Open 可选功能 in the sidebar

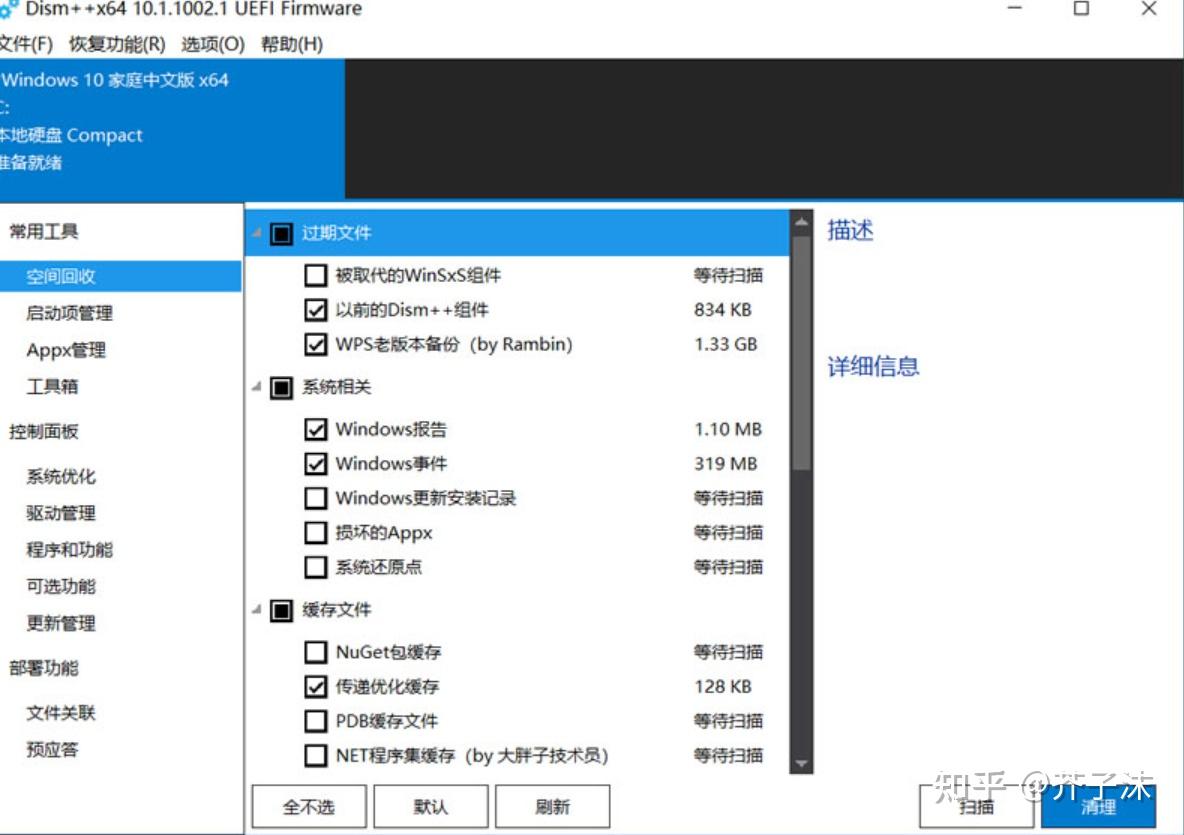pos(61,587)
